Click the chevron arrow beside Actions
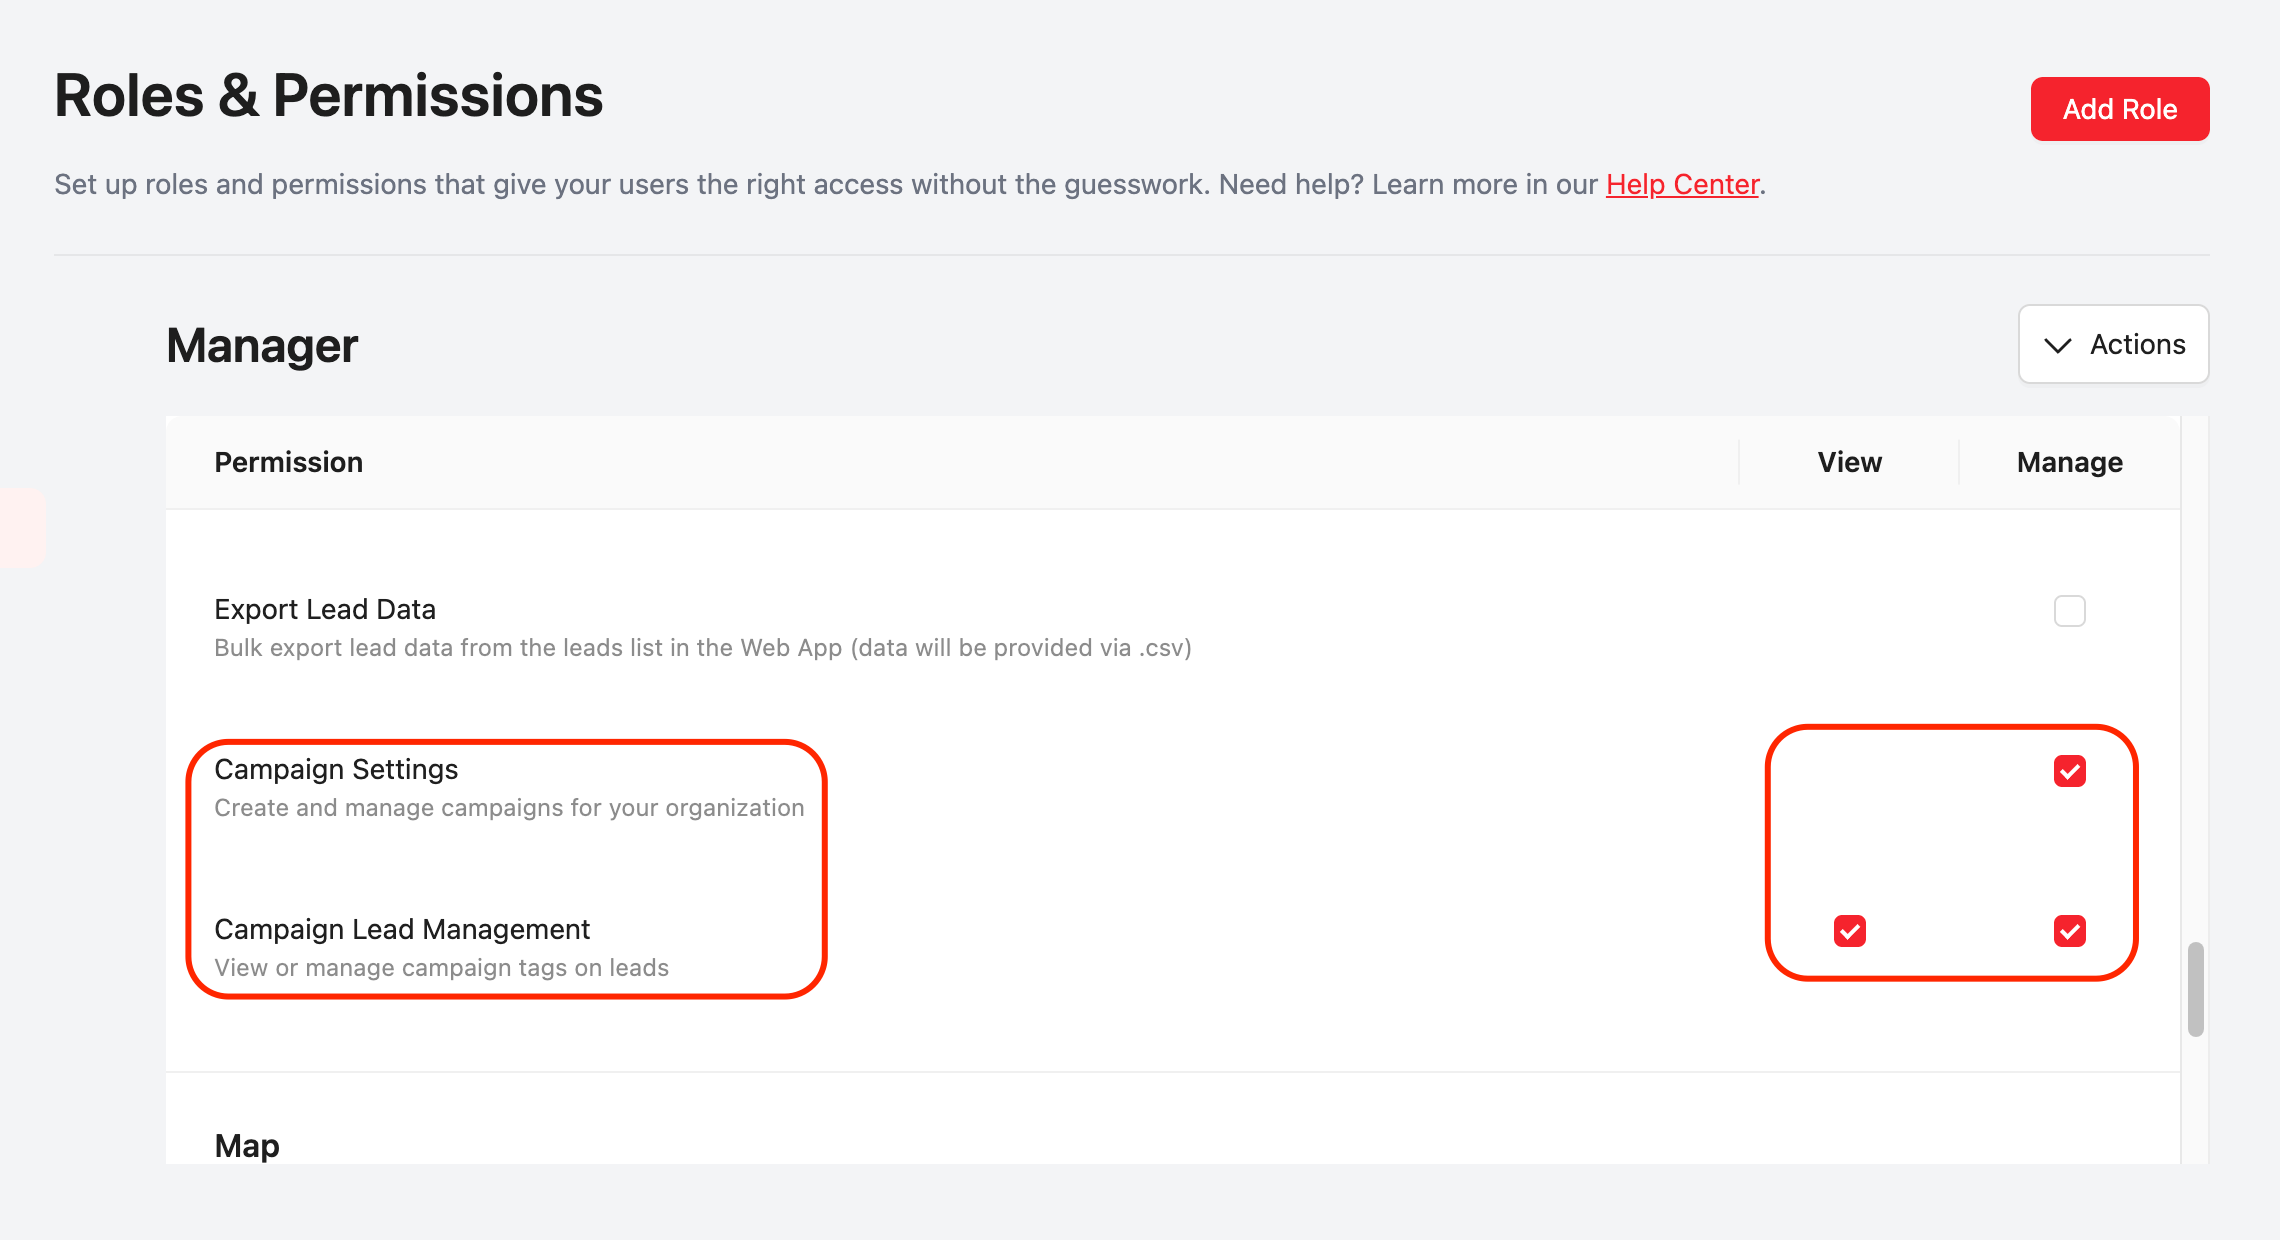Screen dimensions: 2280x1240 coord(2057,346)
